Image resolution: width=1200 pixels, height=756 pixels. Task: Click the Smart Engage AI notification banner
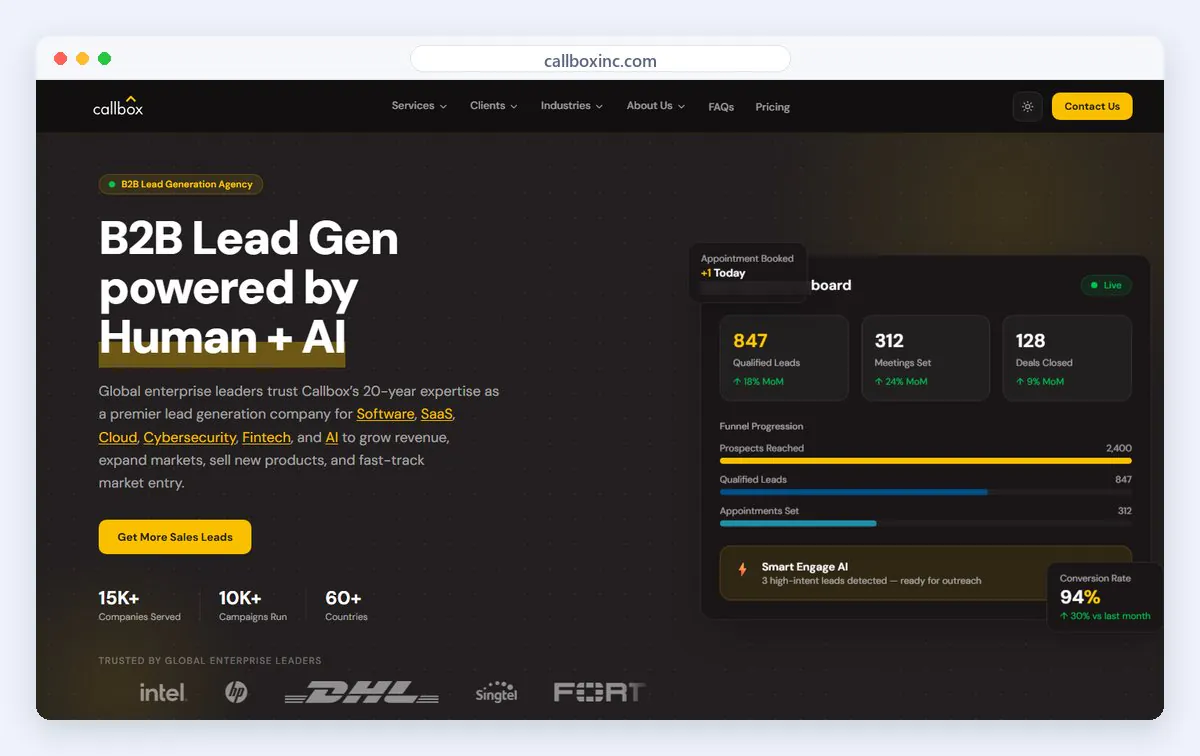tap(926, 573)
